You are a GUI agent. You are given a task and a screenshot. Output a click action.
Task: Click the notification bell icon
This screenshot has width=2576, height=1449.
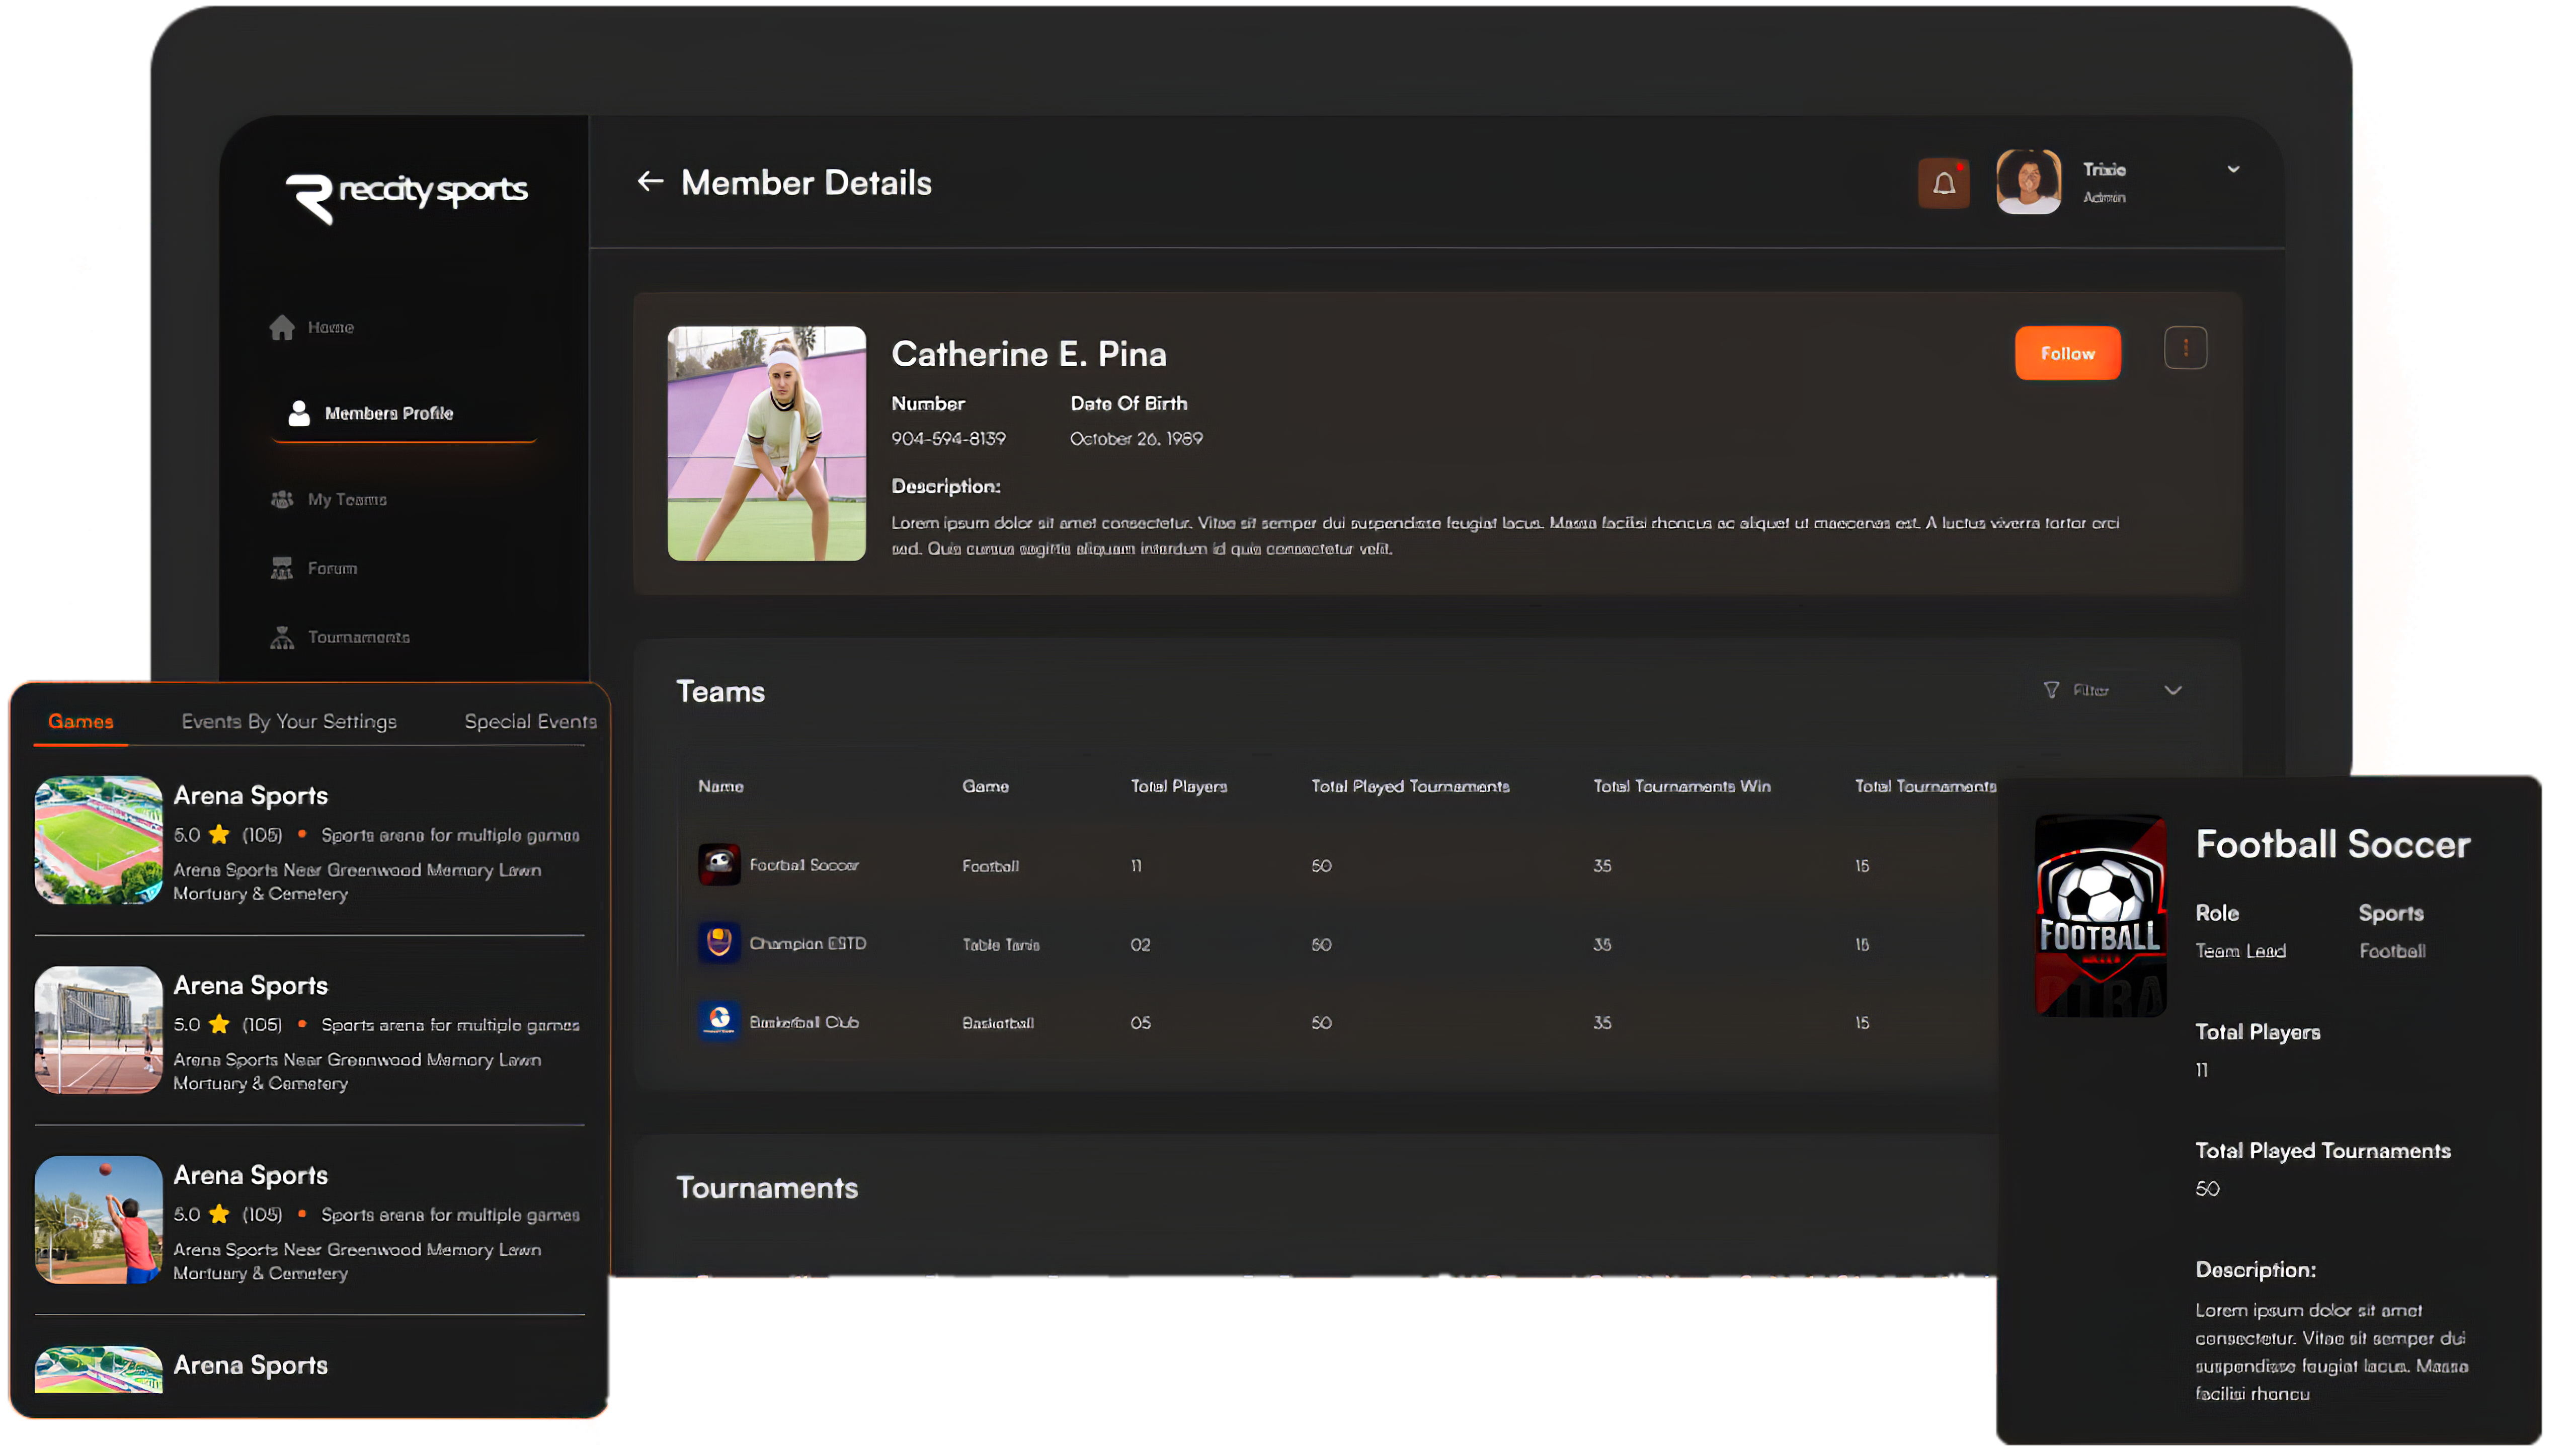1943,183
